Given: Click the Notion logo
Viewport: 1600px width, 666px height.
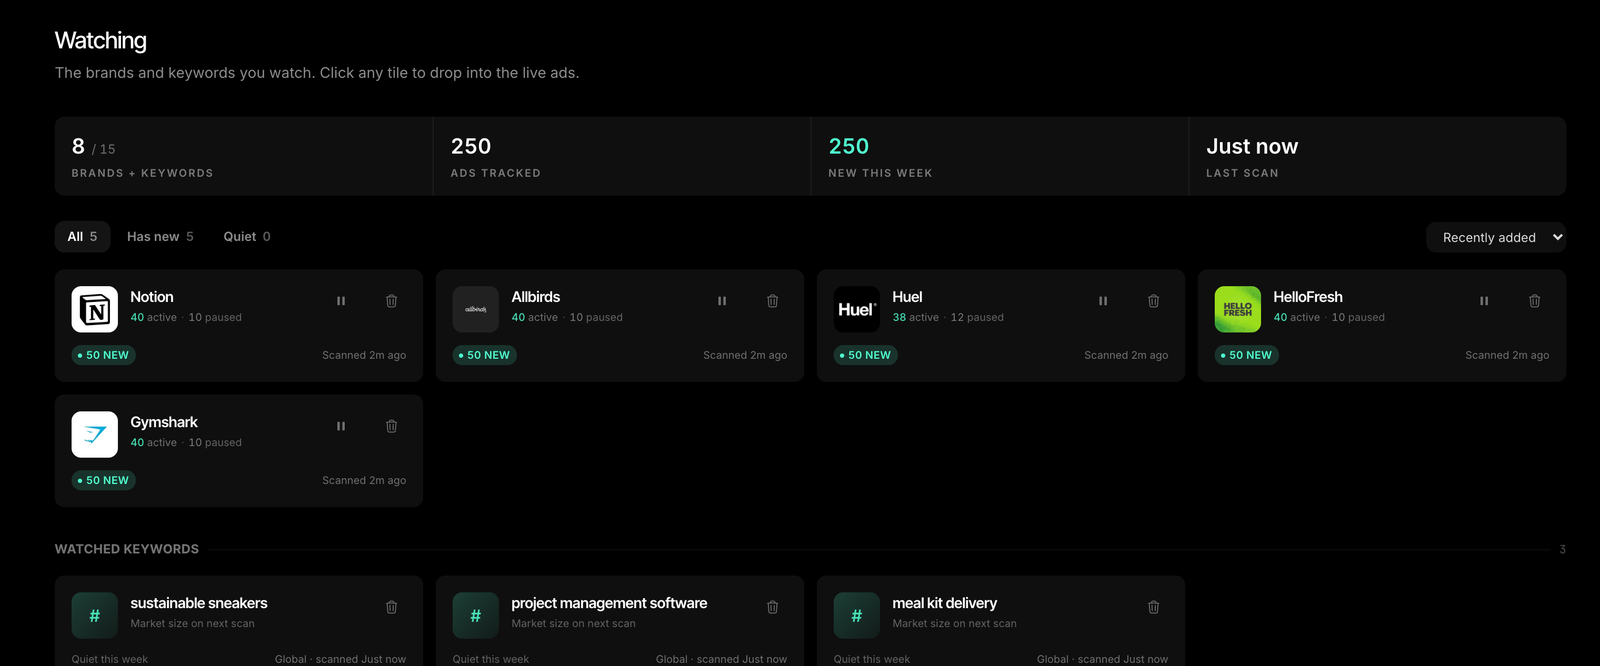Looking at the screenshot, I should pyautogui.click(x=95, y=310).
